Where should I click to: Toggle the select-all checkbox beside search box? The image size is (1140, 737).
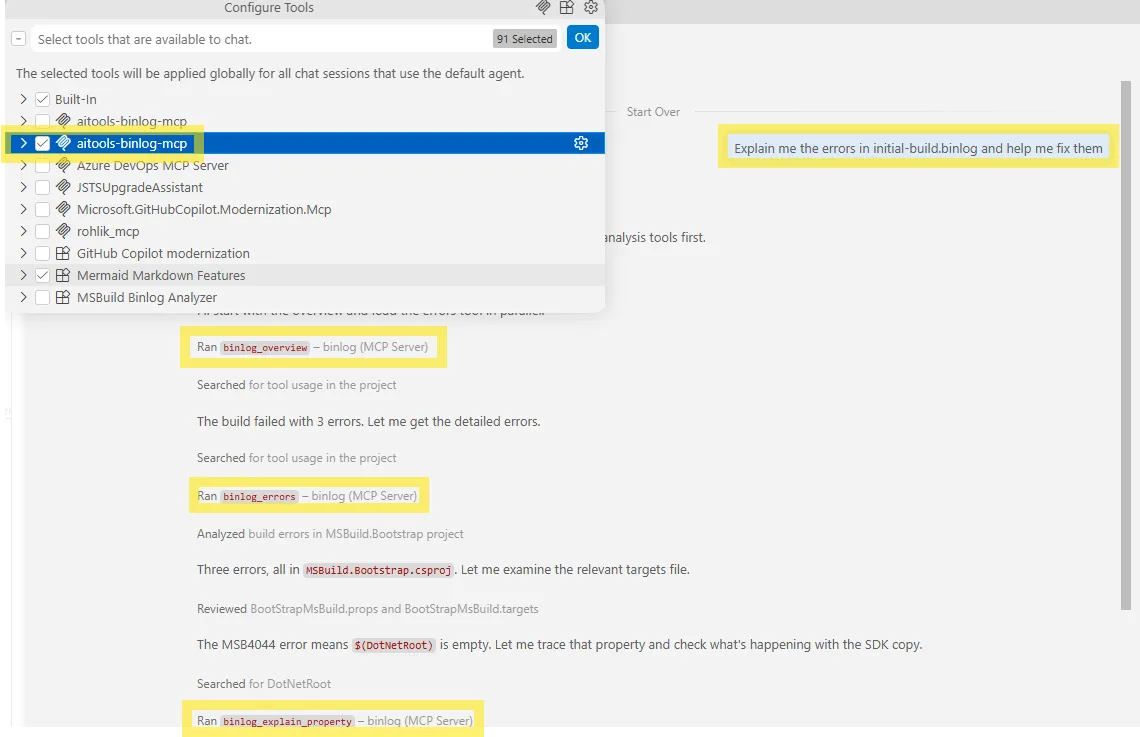click(19, 39)
